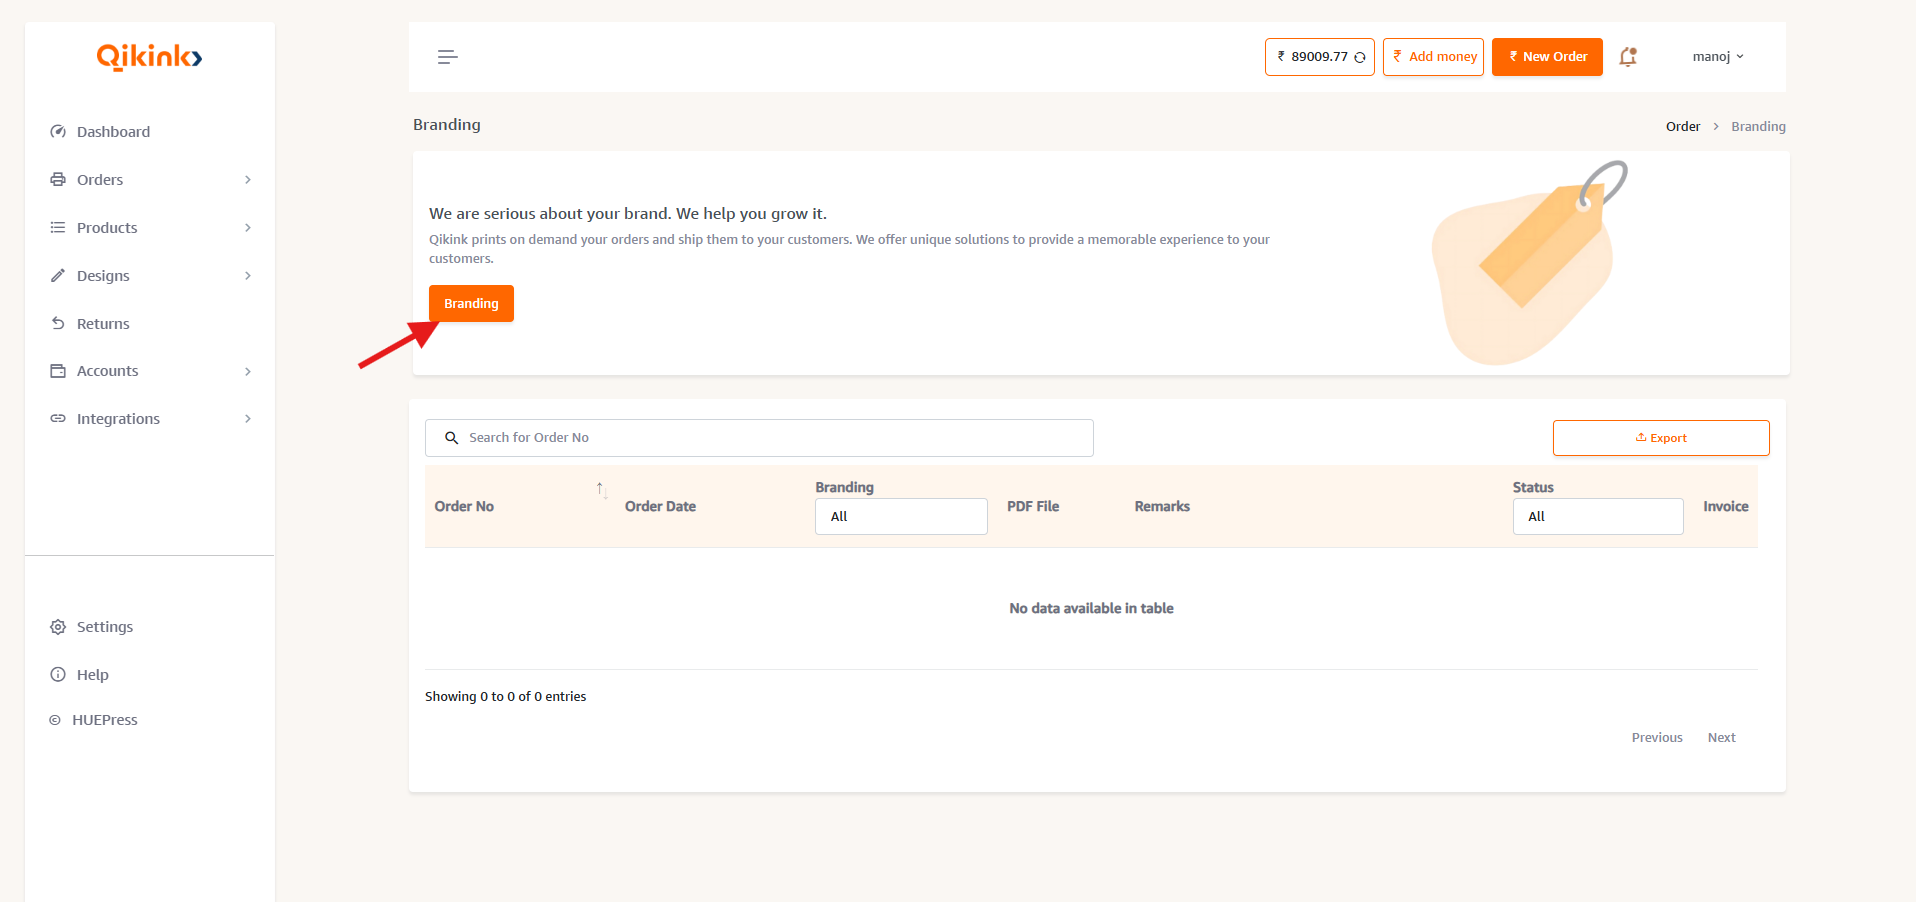This screenshot has height=902, width=1916.
Task: Expand the Integrations sidebar chevron
Action: click(x=247, y=419)
